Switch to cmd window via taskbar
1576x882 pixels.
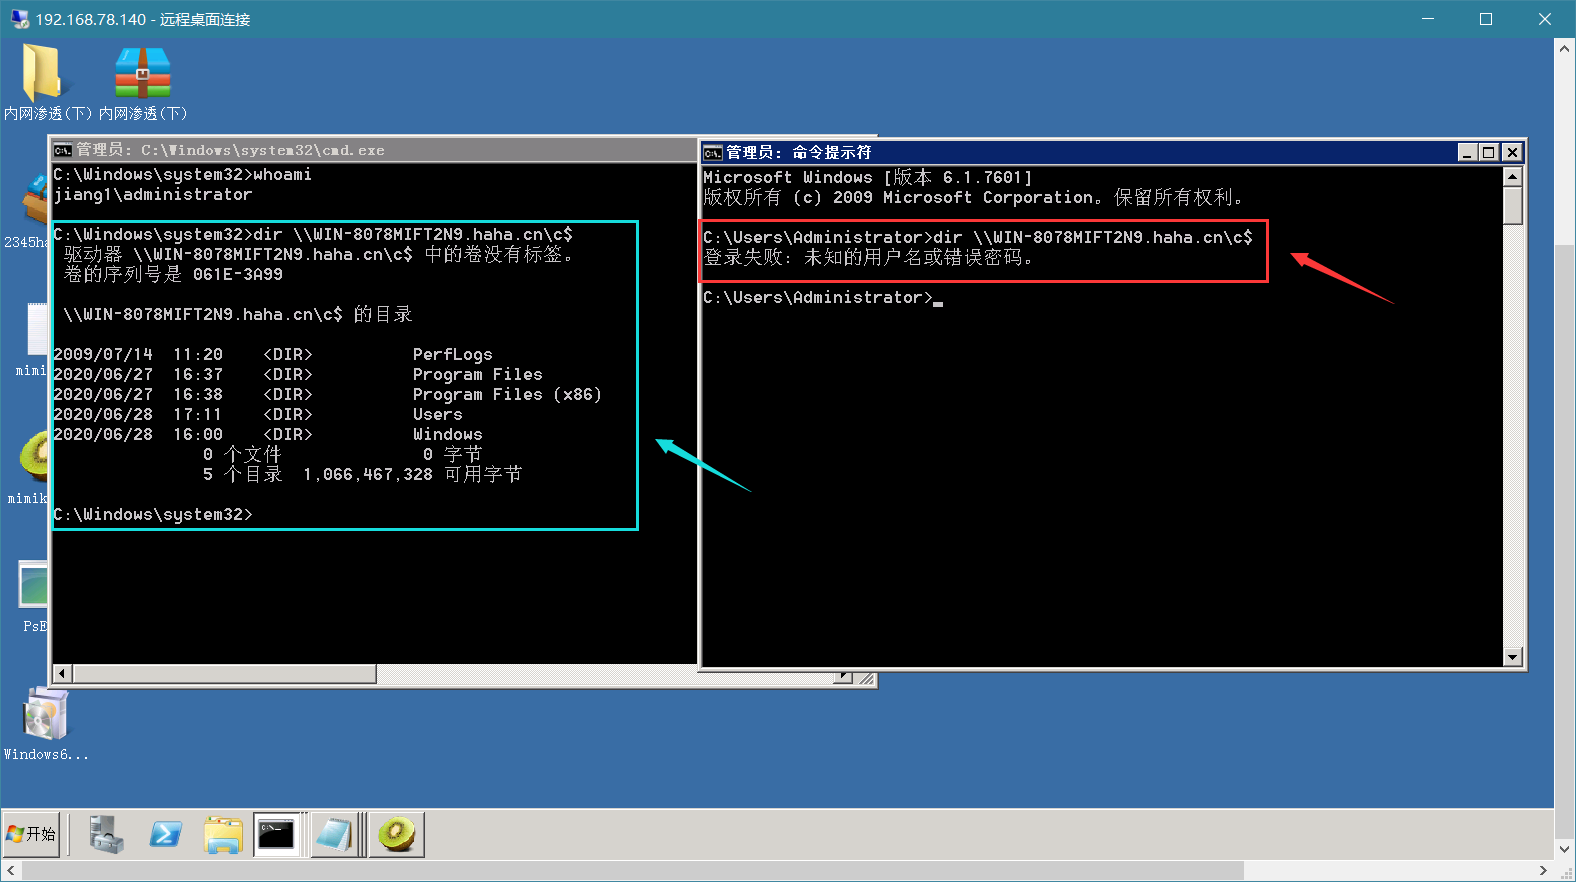point(277,834)
